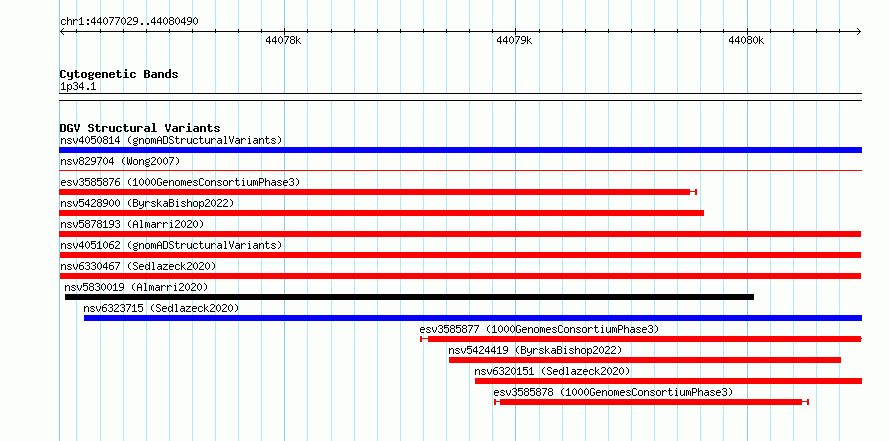Click the red esv3585876 variant bar

378,192
